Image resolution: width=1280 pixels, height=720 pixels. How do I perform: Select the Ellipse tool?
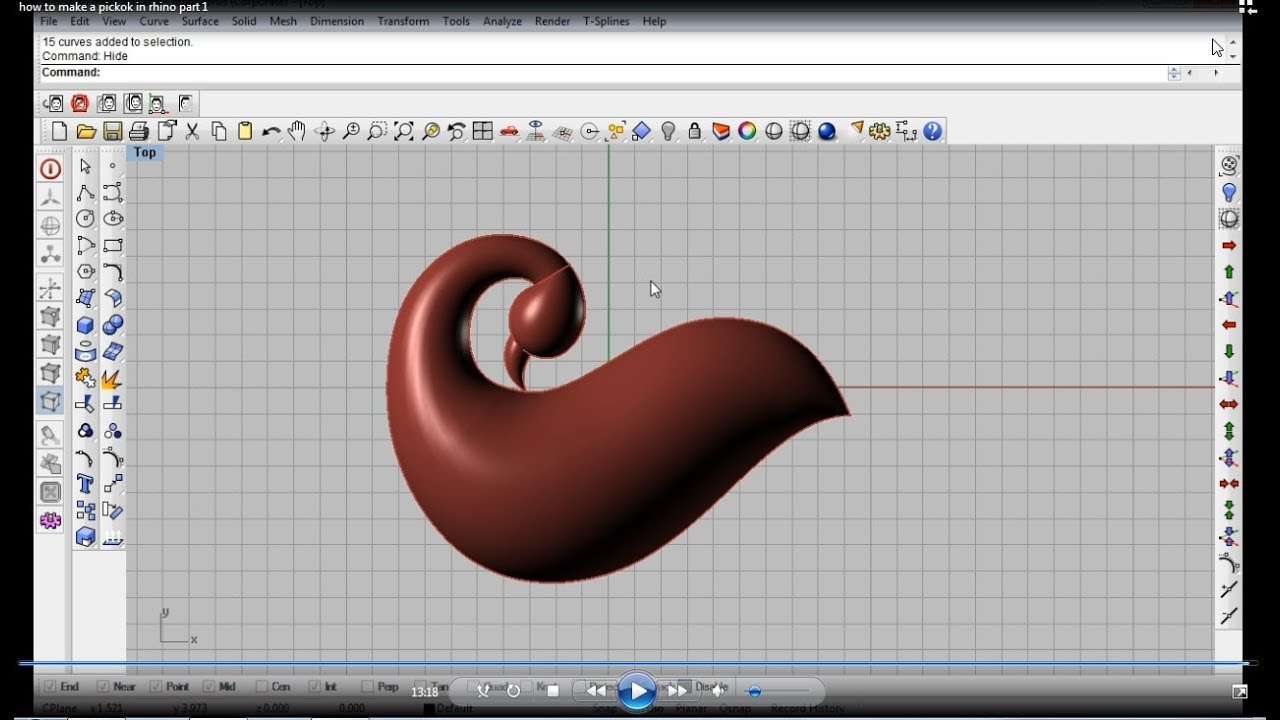click(113, 218)
